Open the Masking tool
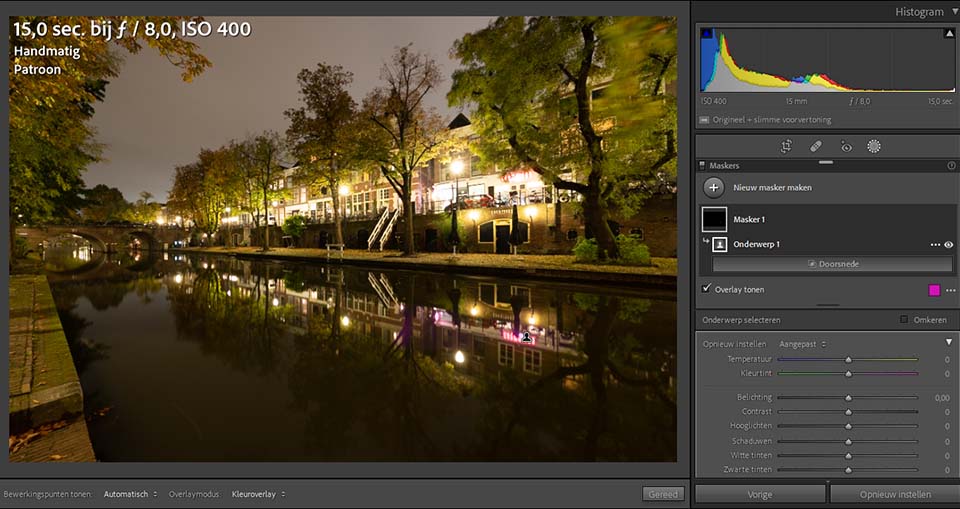The image size is (960, 509). click(874, 146)
